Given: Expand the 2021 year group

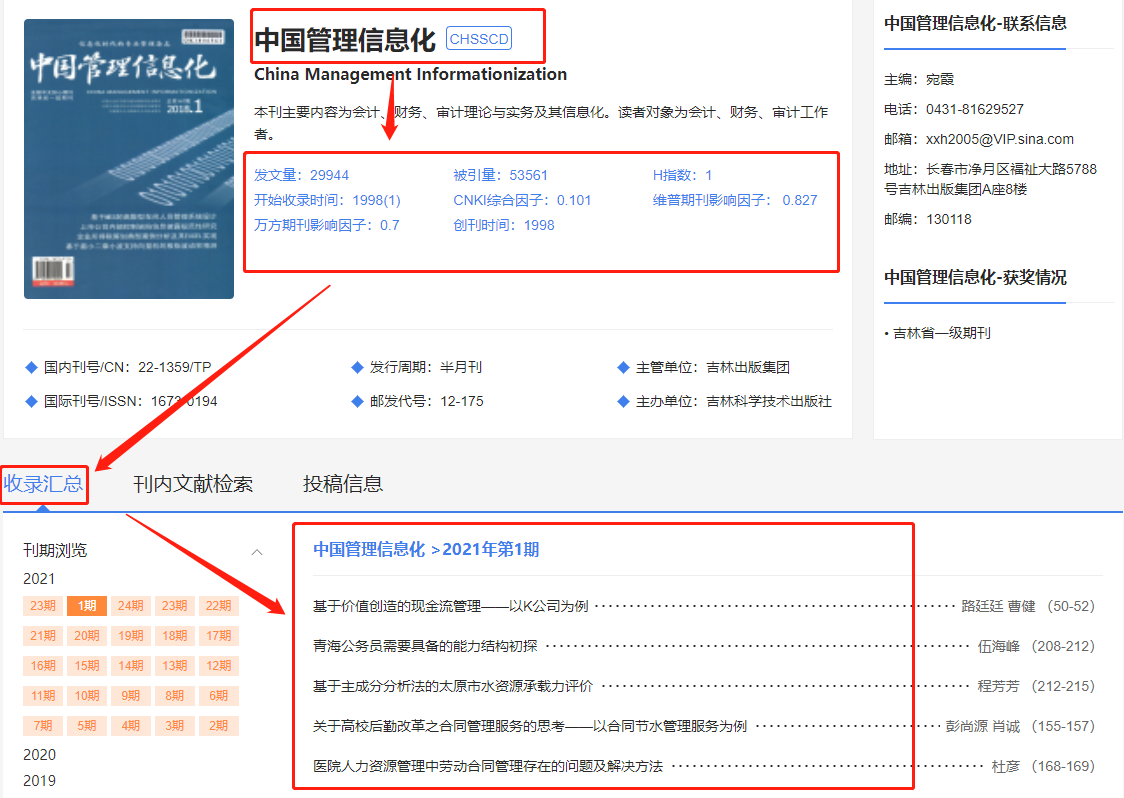Looking at the screenshot, I should [x=39, y=579].
